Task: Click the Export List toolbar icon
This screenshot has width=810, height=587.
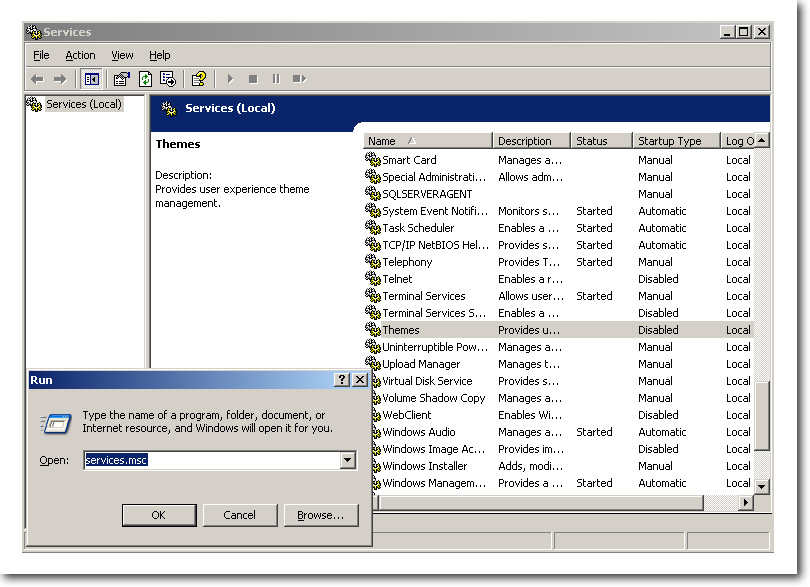Action: (x=168, y=79)
